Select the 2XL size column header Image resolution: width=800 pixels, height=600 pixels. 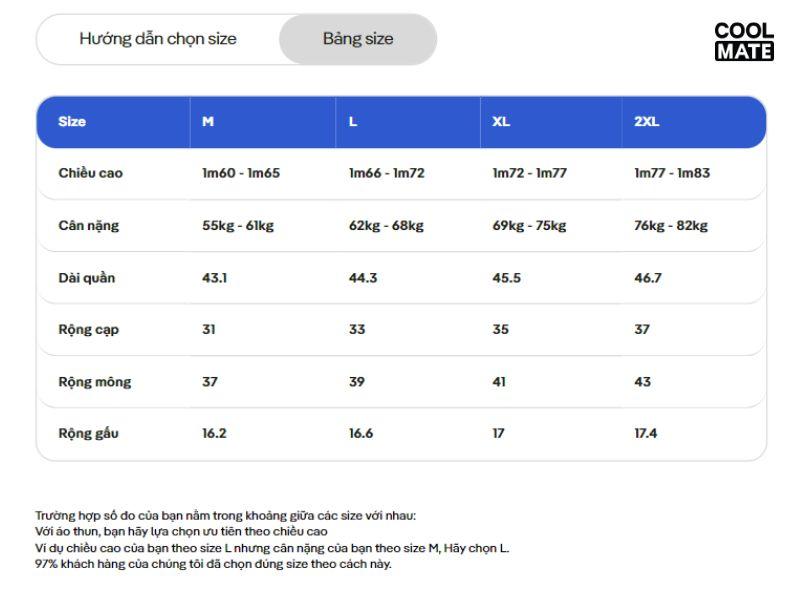646,122
